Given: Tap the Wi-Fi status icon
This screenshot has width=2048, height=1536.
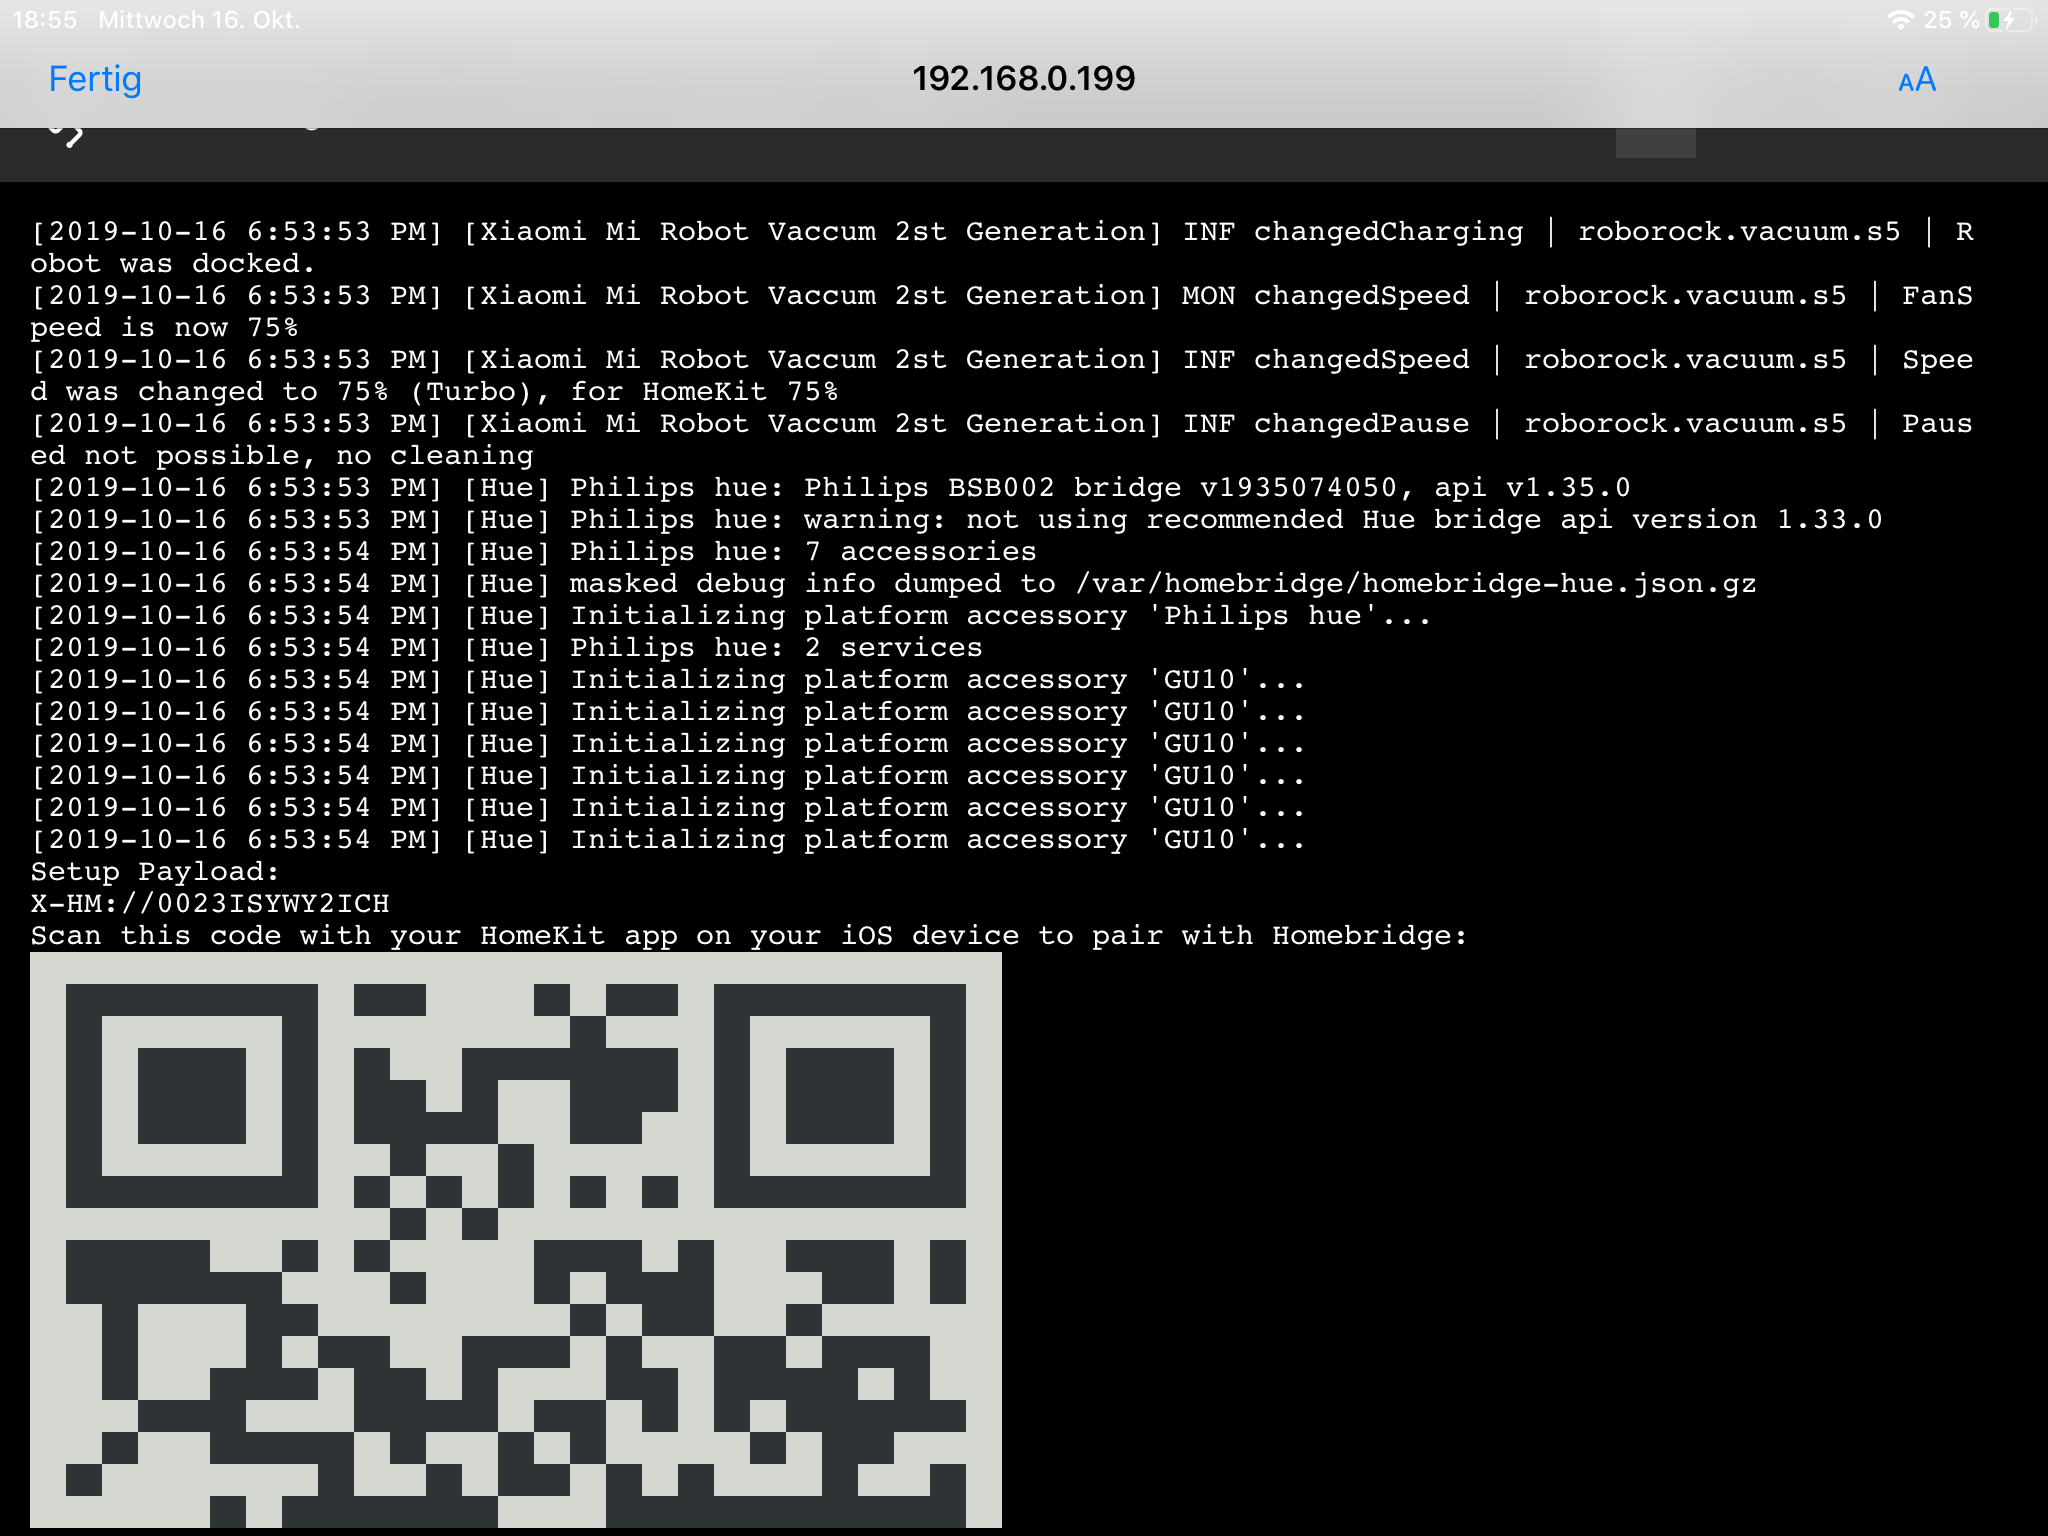Looking at the screenshot, I should (1900, 20).
